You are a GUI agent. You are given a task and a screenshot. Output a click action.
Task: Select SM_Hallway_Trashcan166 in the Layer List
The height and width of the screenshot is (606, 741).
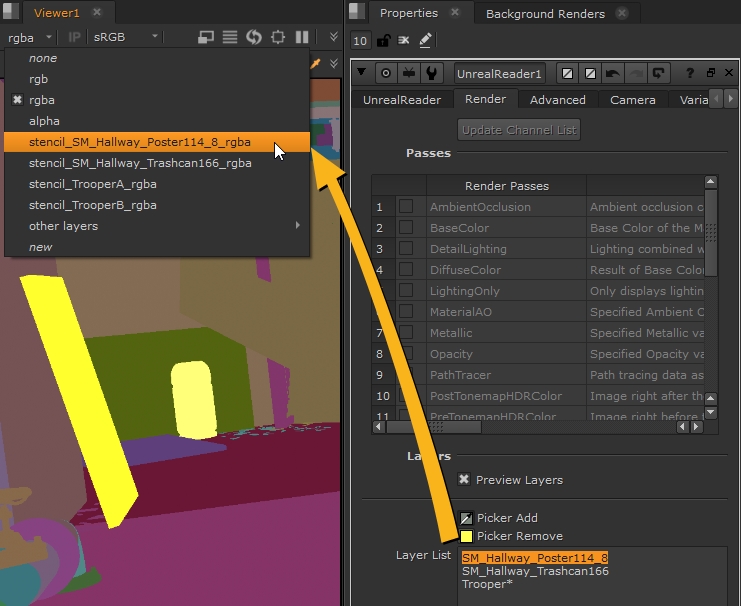click(535, 571)
